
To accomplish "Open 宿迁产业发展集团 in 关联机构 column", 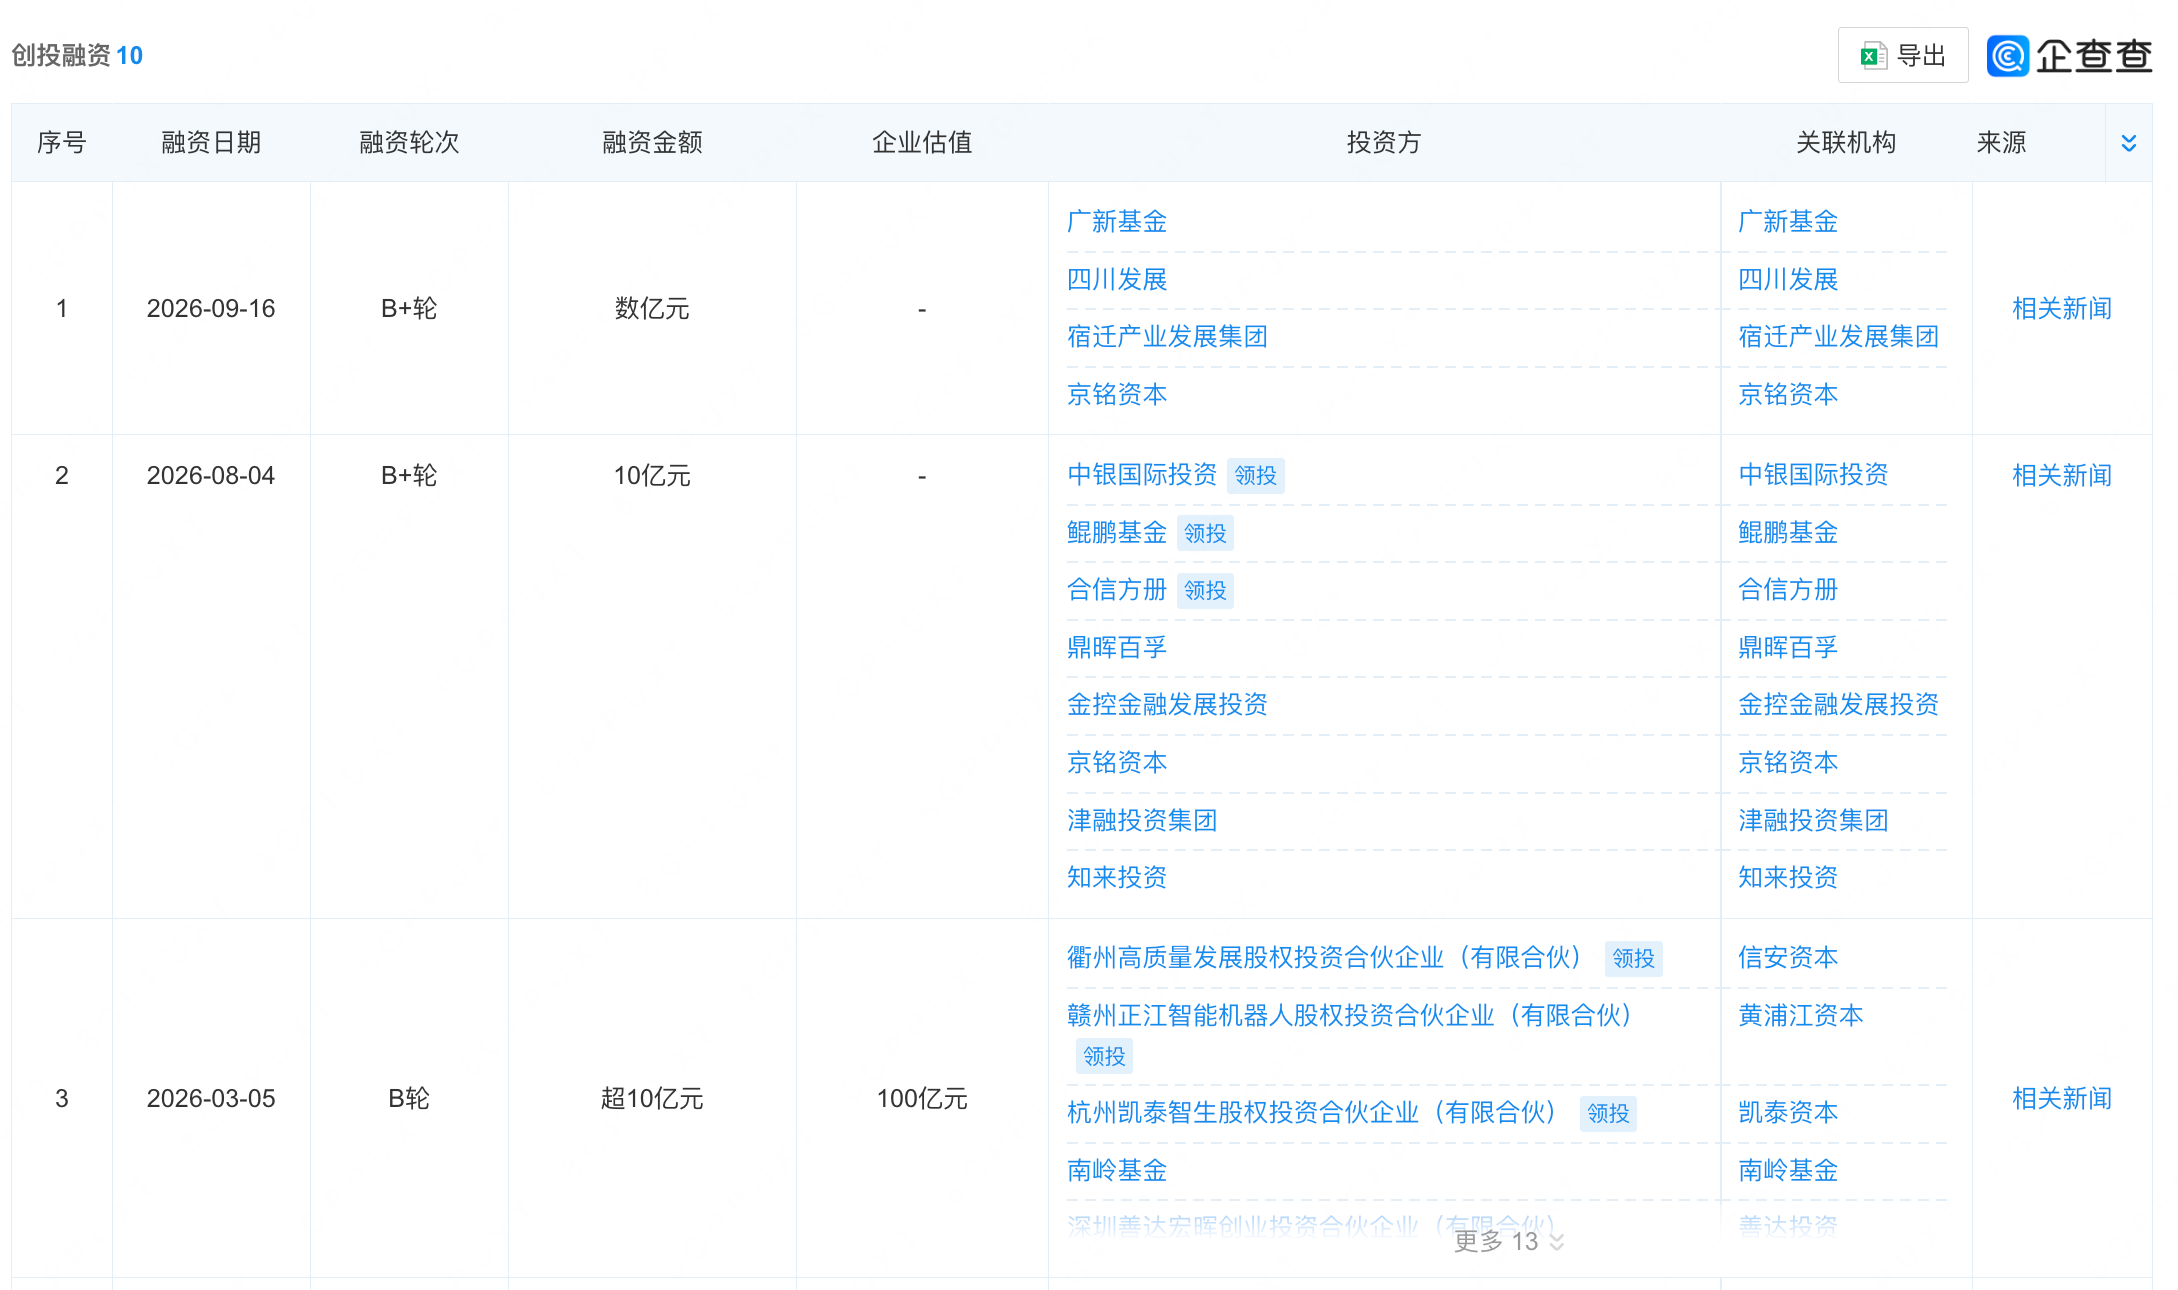I will point(1838,336).
